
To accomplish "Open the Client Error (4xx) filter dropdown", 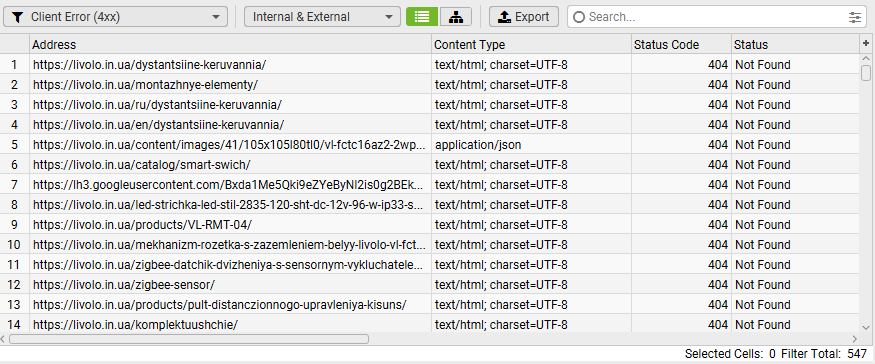I will [116, 17].
